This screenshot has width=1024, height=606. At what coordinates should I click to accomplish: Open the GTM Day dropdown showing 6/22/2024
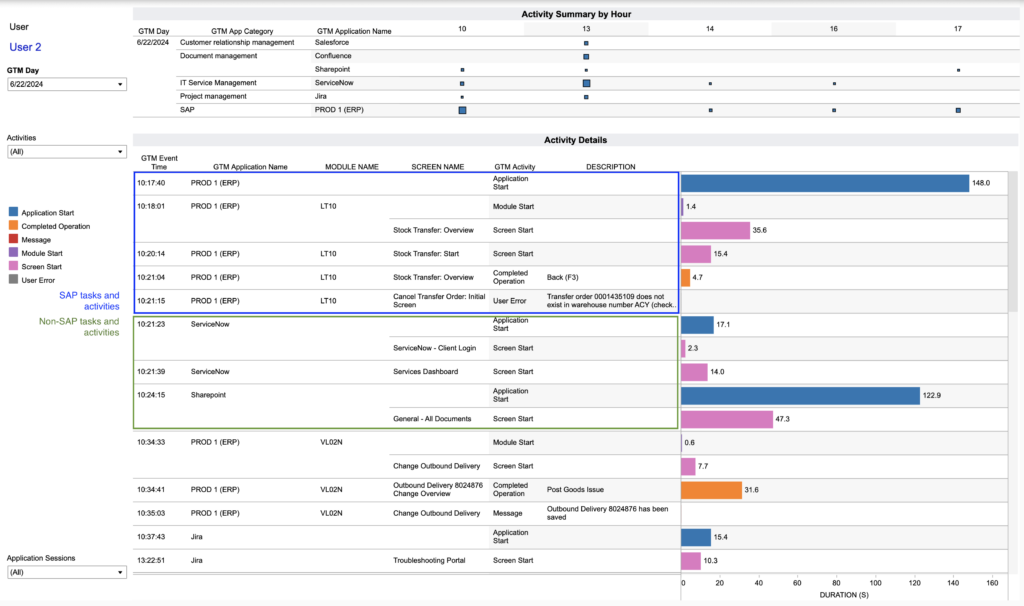(67, 84)
